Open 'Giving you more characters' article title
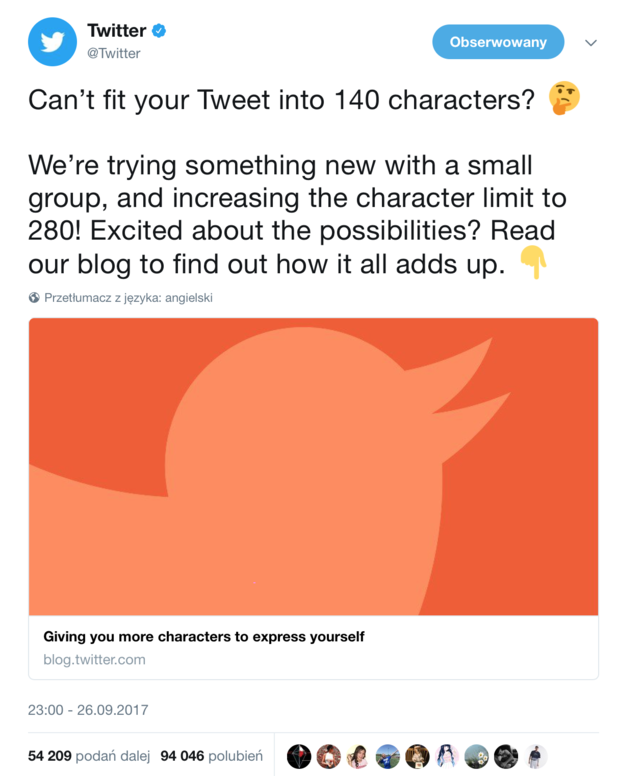This screenshot has height=778, width=618. (204, 636)
